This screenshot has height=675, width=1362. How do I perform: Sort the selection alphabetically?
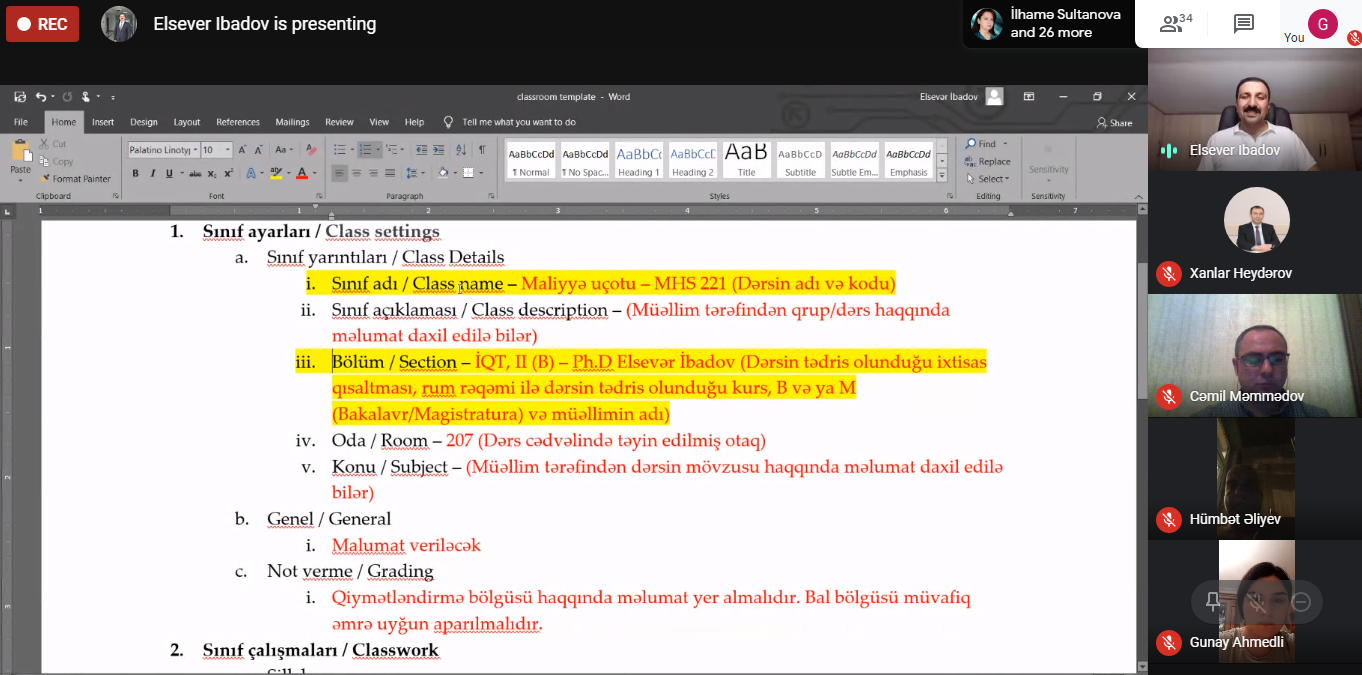[x=461, y=150]
